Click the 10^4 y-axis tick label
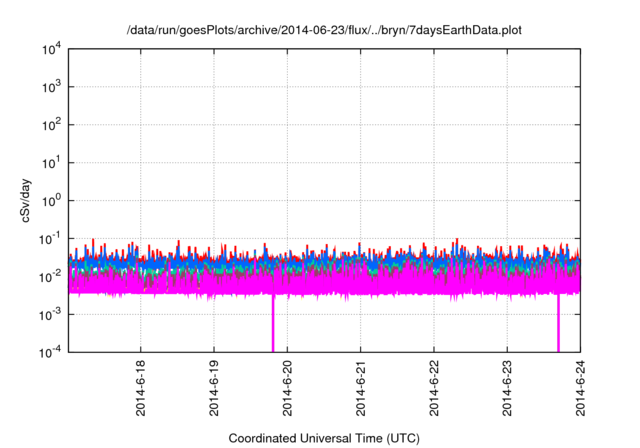Viewport: 640px width, 448px height. click(x=51, y=50)
